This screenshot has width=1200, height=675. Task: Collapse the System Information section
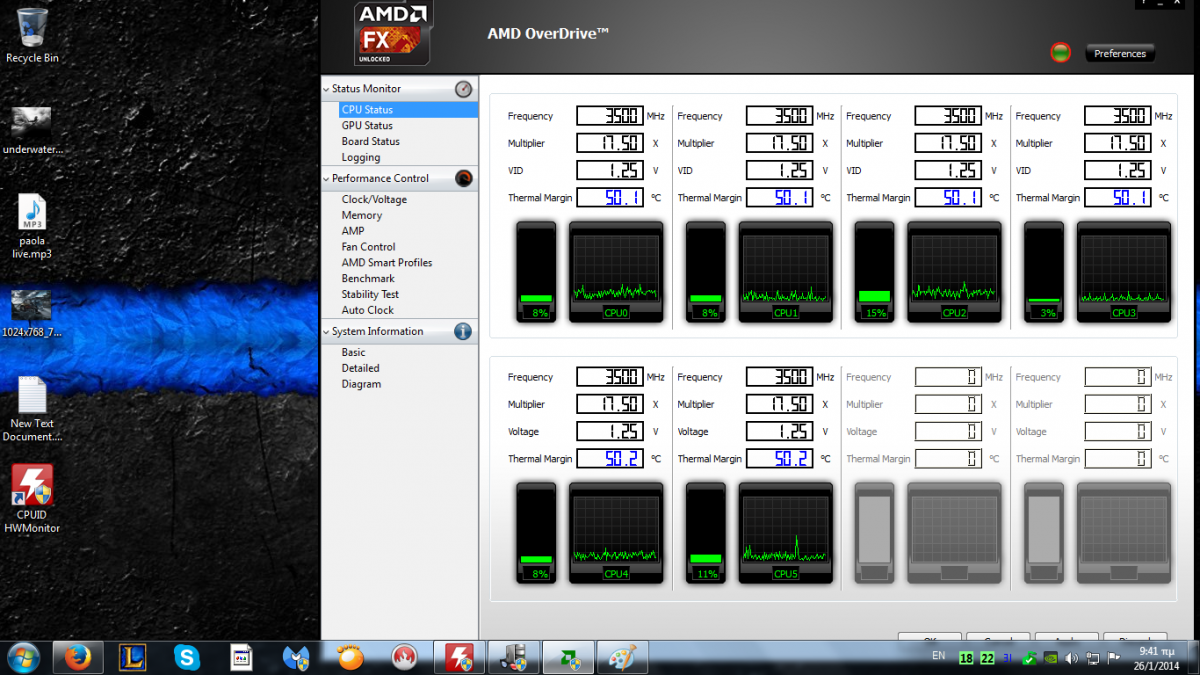(x=326, y=331)
